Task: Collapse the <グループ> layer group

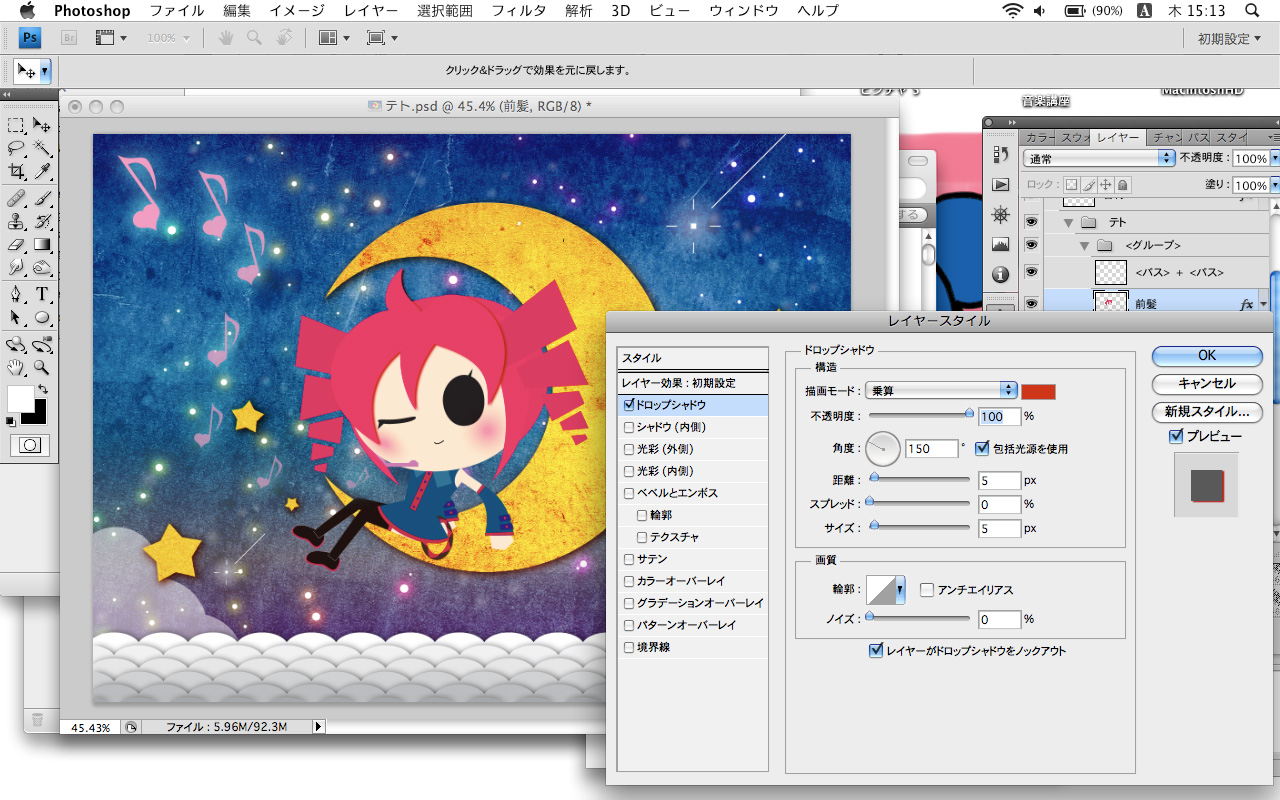Action: (1085, 245)
